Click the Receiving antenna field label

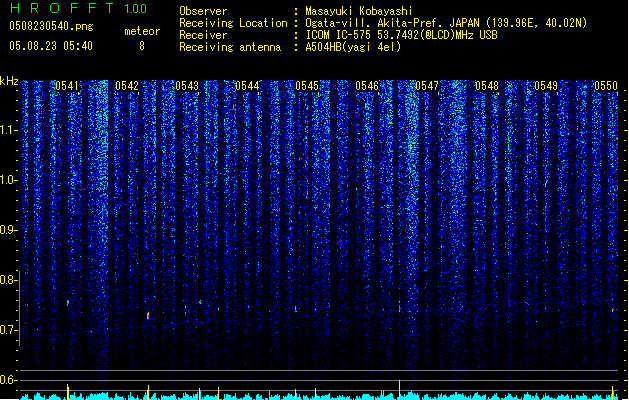tap(230, 47)
